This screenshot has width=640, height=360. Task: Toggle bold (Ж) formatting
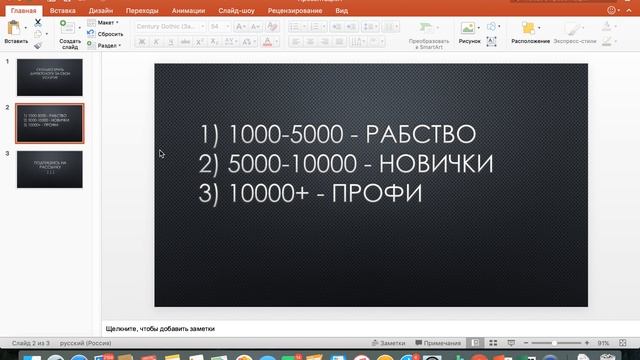click(142, 42)
